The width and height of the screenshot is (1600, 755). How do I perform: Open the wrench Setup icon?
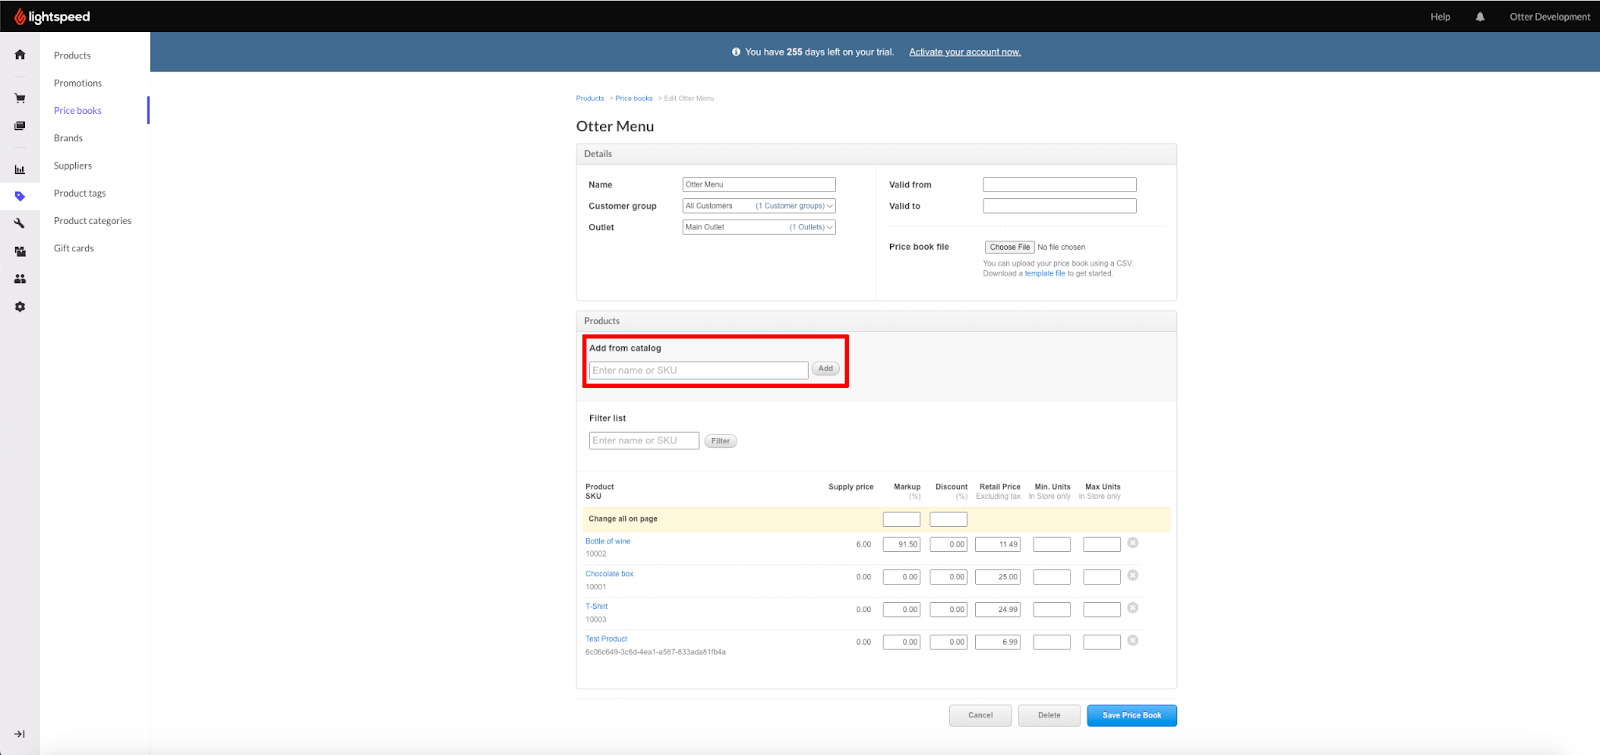click(x=20, y=223)
